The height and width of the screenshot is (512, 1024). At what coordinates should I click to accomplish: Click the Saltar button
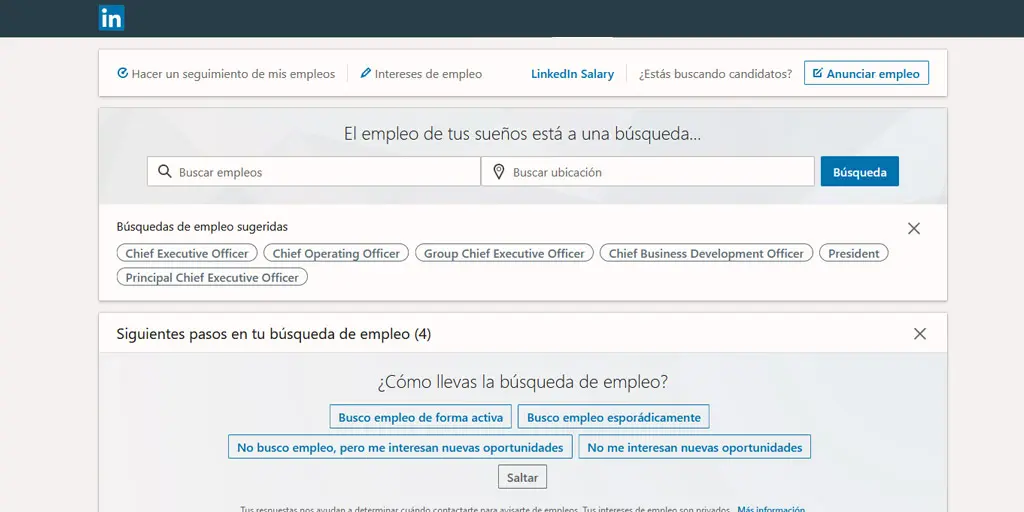pyautogui.click(x=522, y=477)
